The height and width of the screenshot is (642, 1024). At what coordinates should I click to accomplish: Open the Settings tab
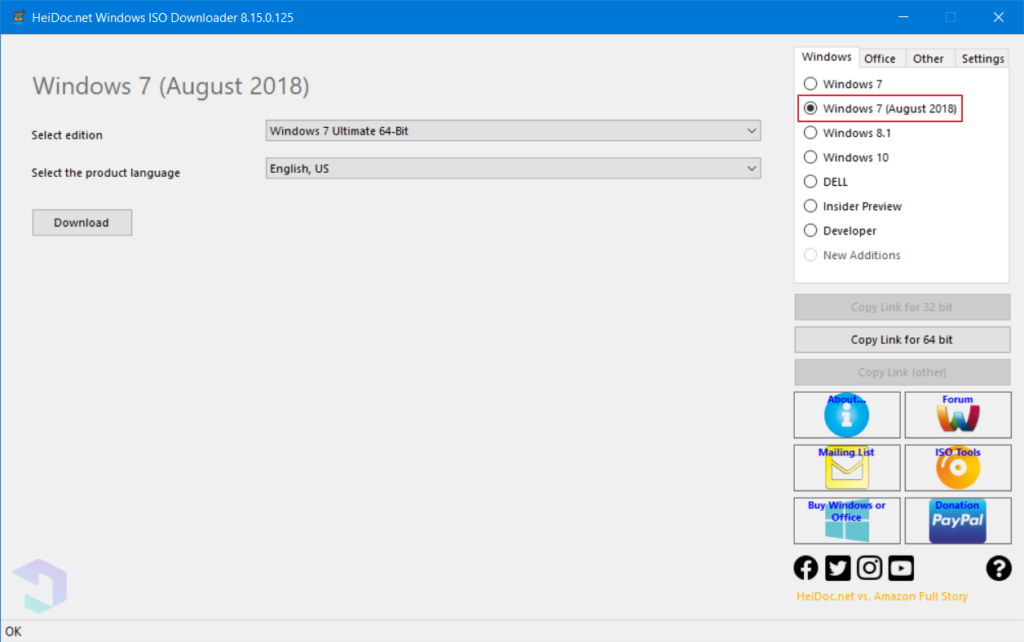tap(981, 58)
